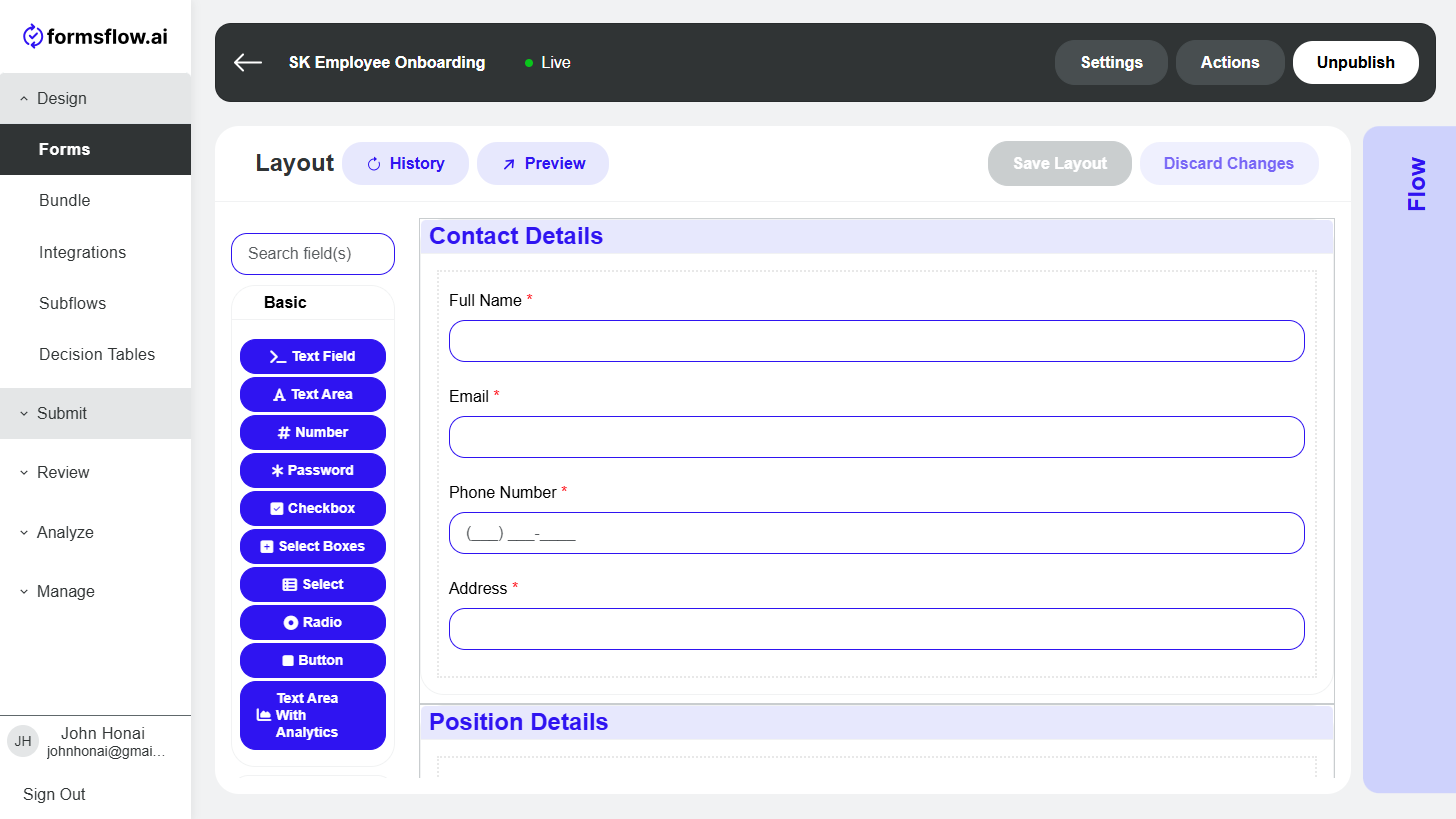Click the SK Employee Onboarding title
The width and height of the screenshot is (1456, 819).
click(x=387, y=62)
